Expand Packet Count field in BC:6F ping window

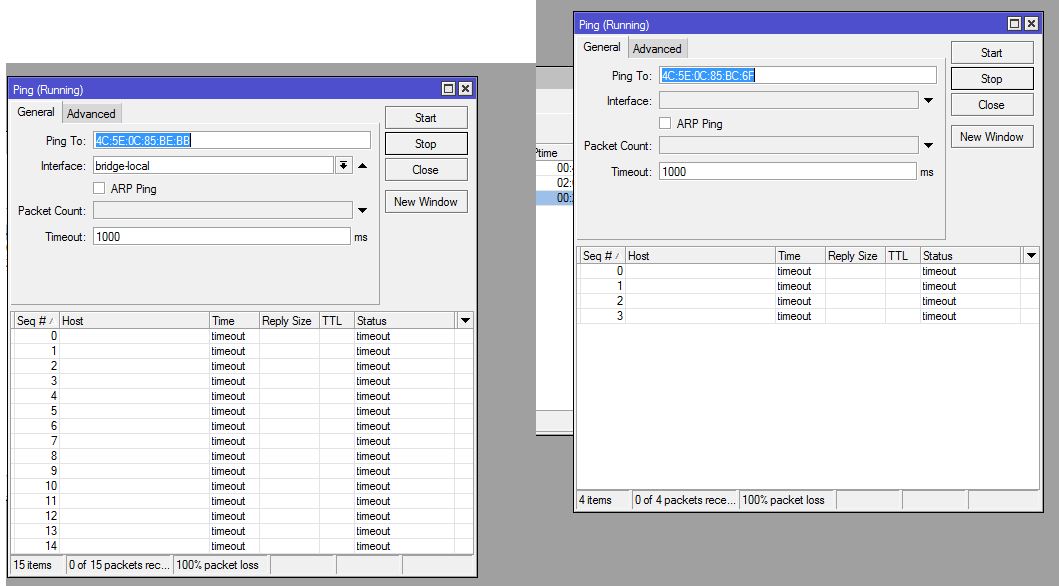coord(929,146)
